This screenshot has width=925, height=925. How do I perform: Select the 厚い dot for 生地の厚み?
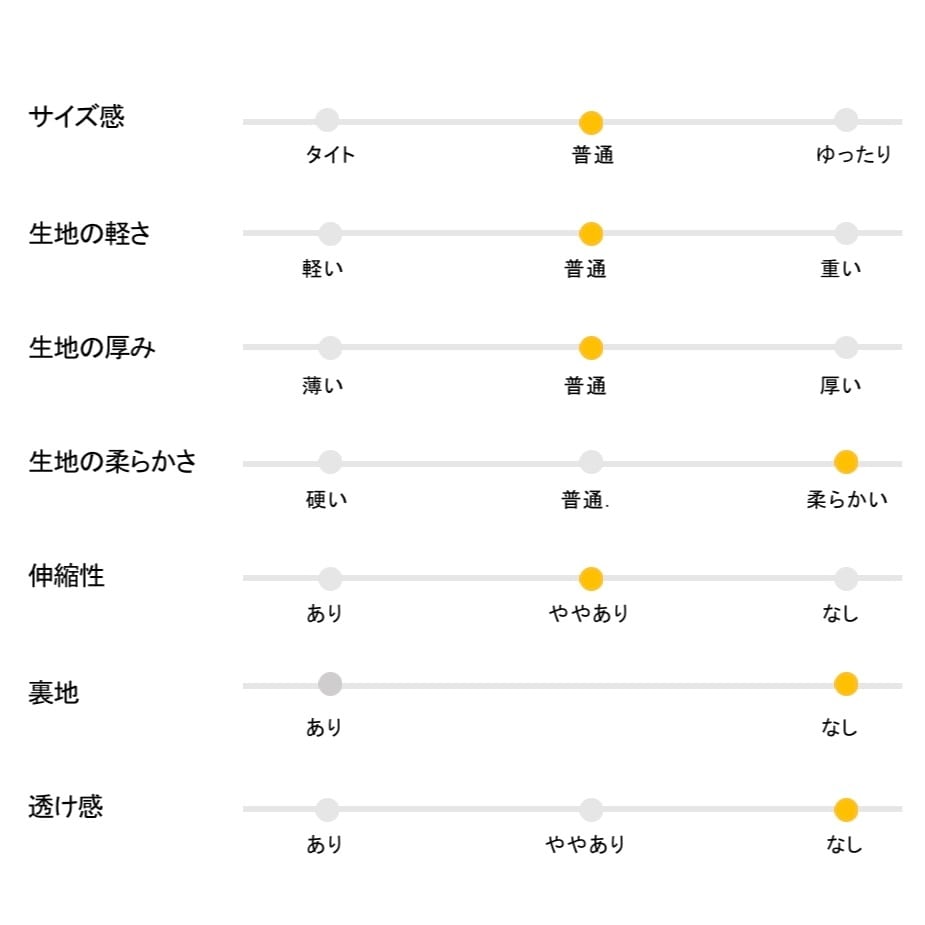pyautogui.click(x=846, y=348)
